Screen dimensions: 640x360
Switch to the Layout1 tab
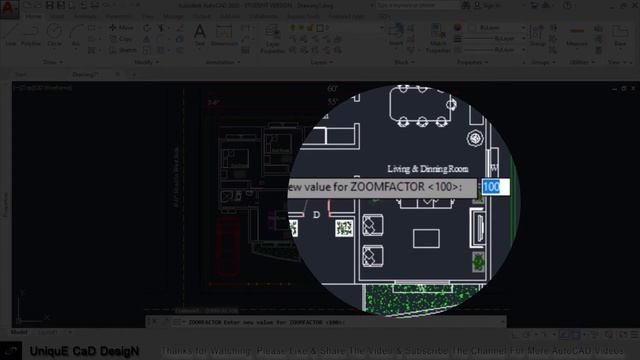click(x=48, y=332)
